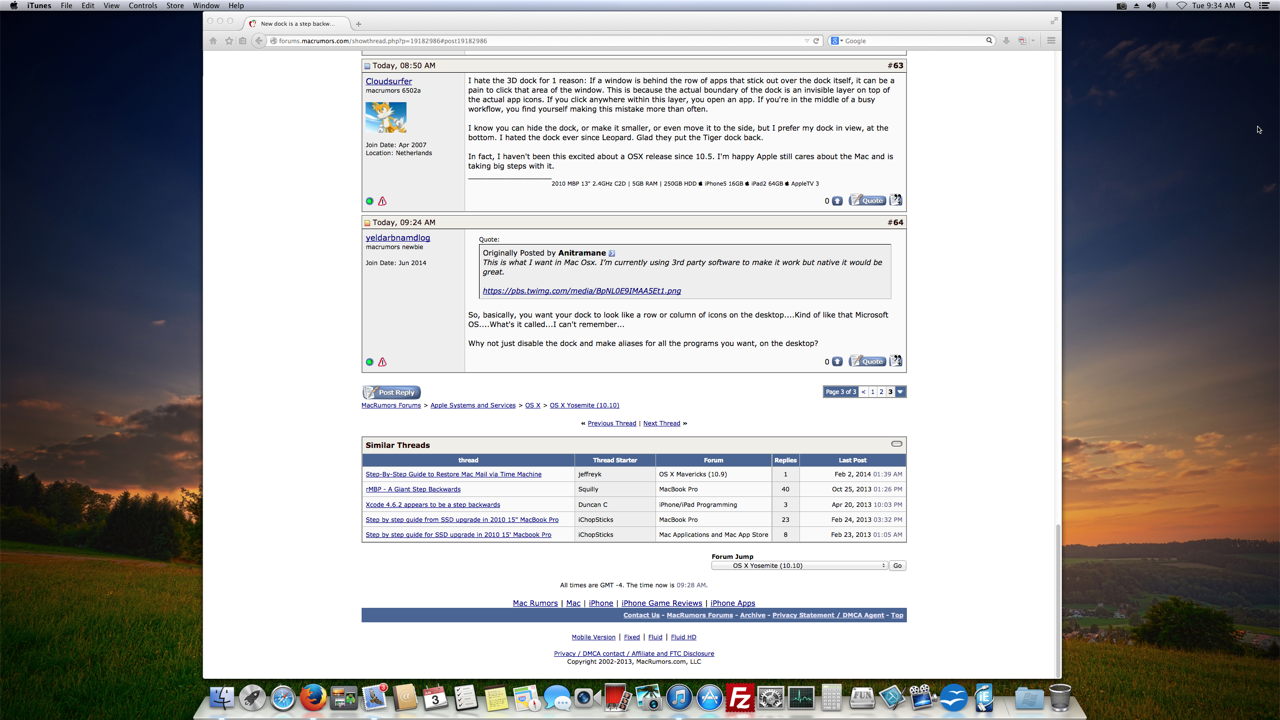
Task: Go back with Firefox back arrow
Action: click(259, 41)
